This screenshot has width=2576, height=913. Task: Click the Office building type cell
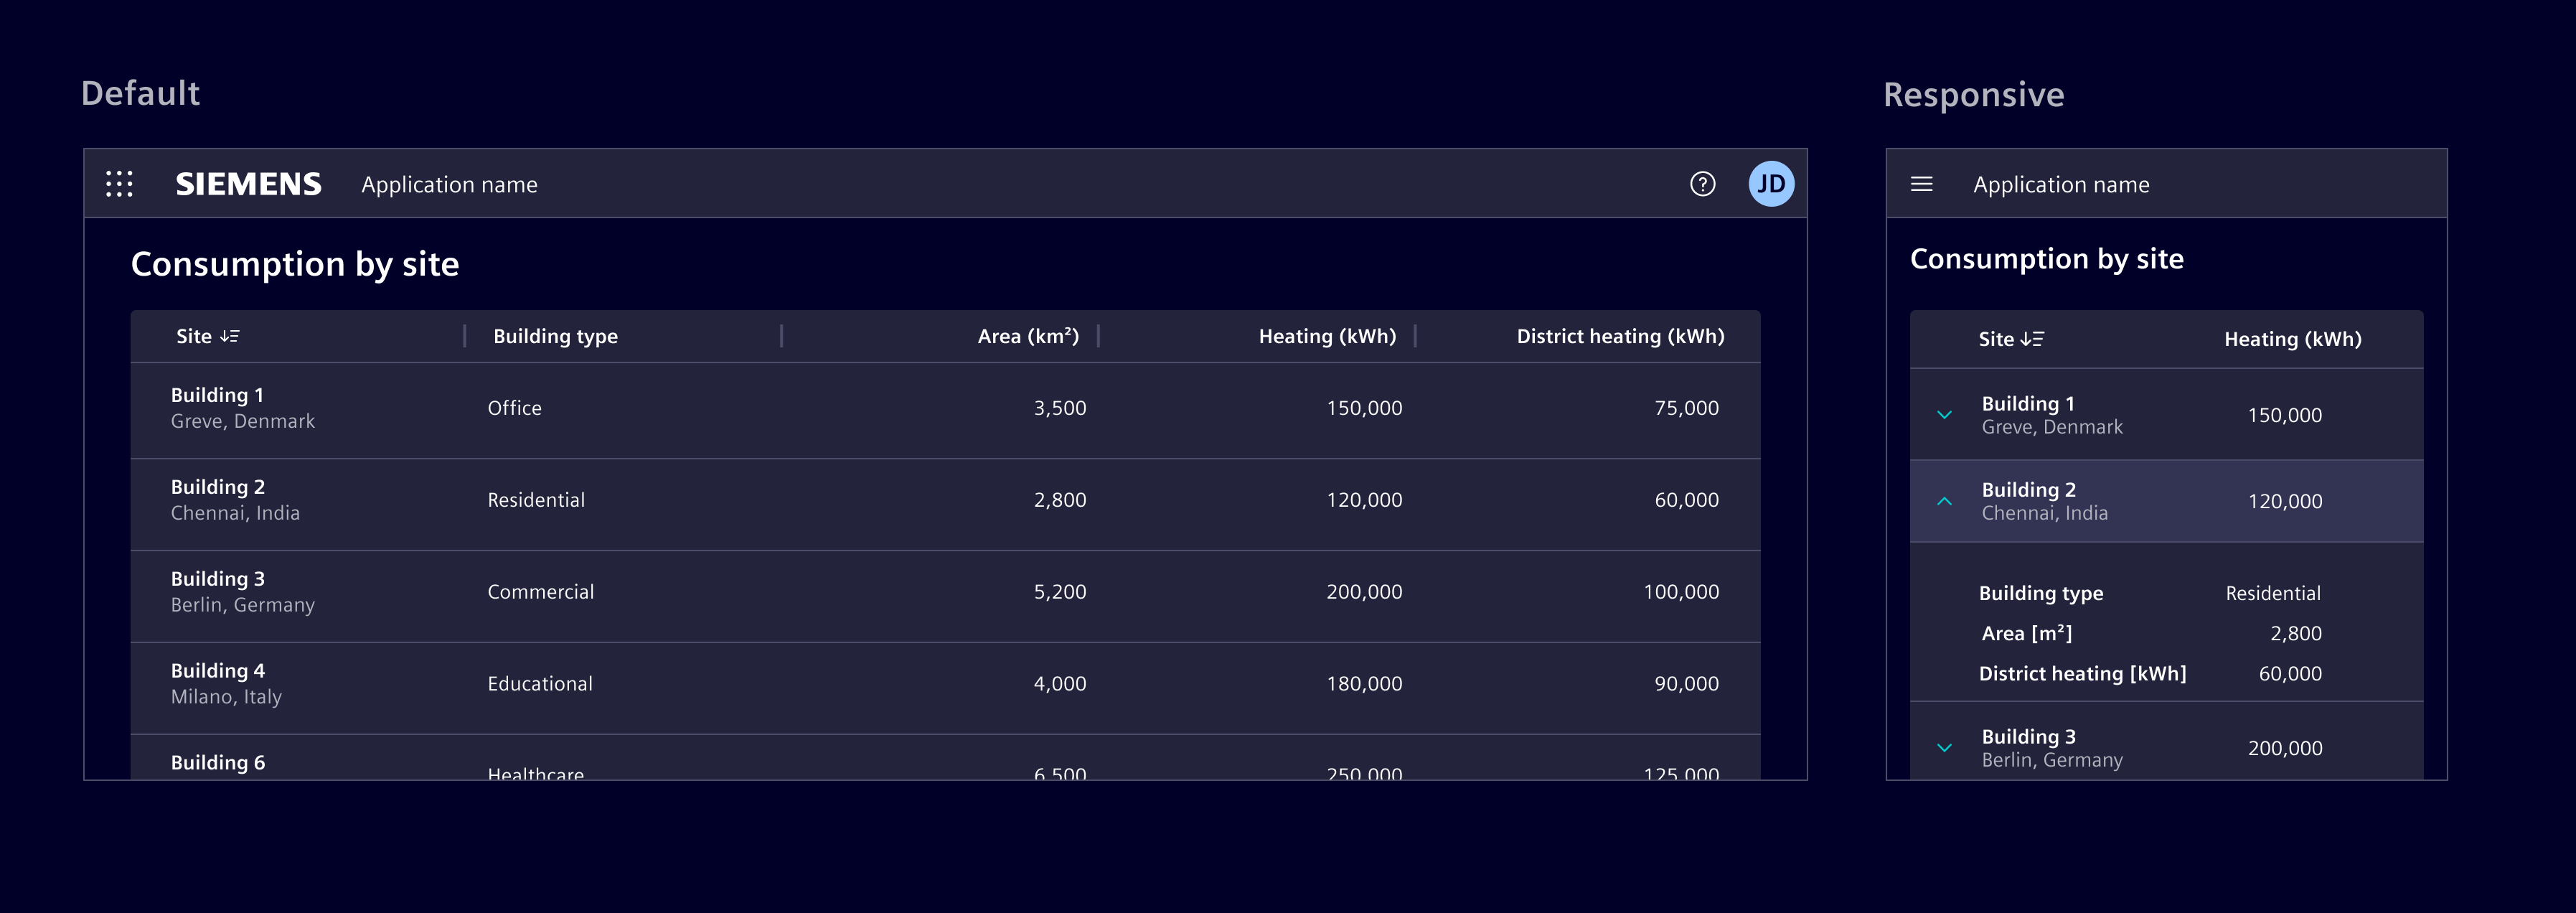(514, 408)
